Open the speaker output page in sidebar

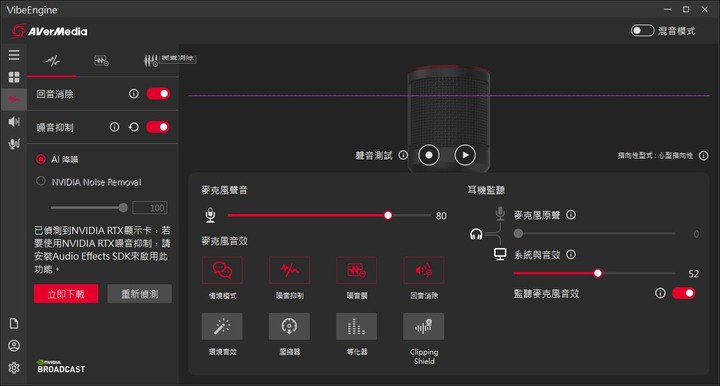tap(14, 122)
